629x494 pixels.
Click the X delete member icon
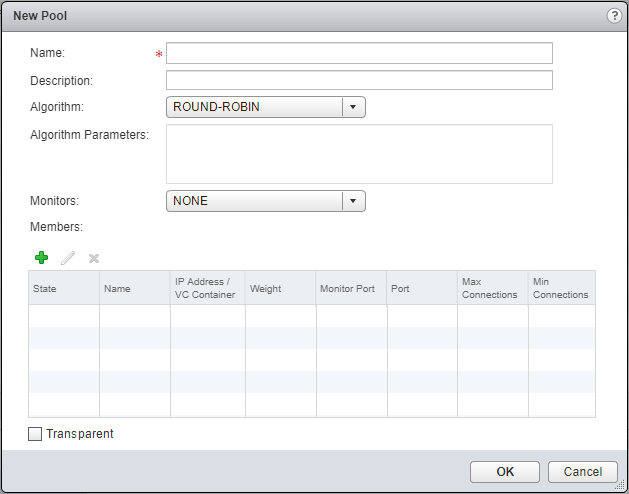pos(94,258)
